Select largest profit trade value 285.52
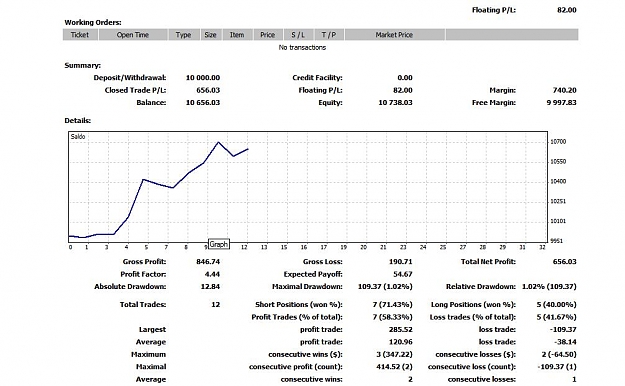 (x=401, y=330)
